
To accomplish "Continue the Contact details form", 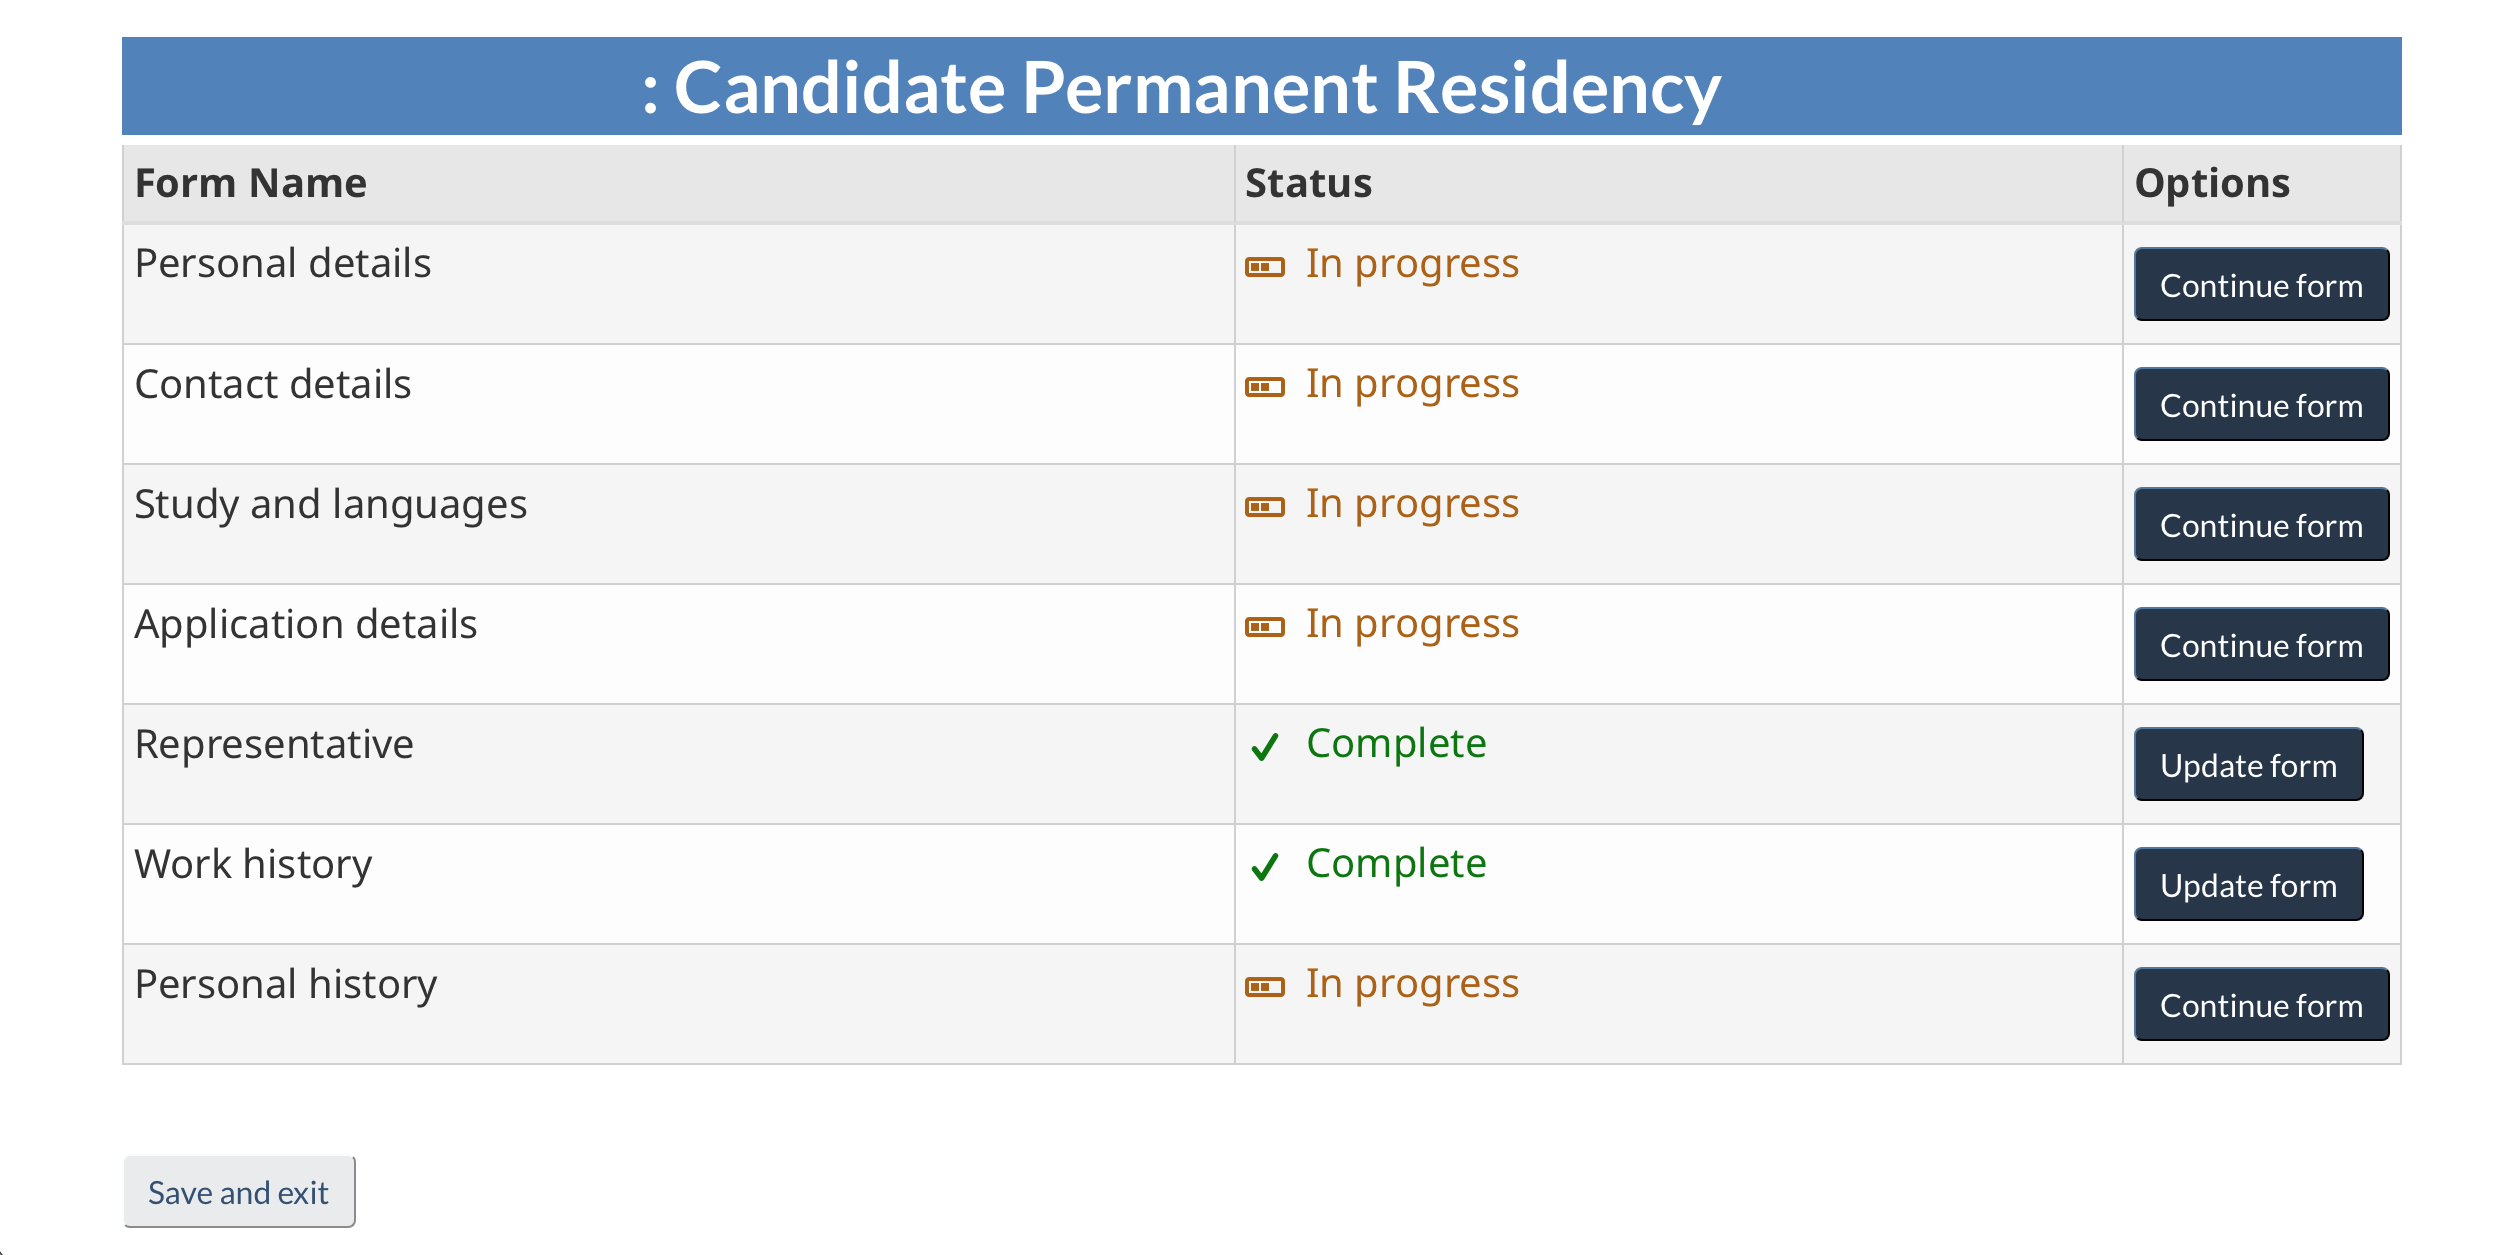I will click(x=2261, y=404).
